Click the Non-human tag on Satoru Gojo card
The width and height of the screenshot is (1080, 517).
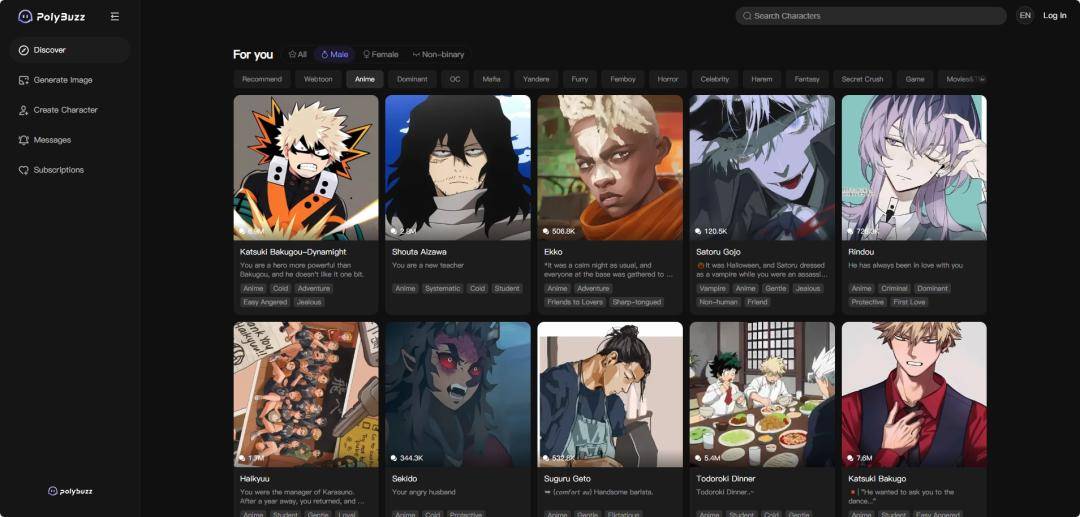pyautogui.click(x=718, y=302)
